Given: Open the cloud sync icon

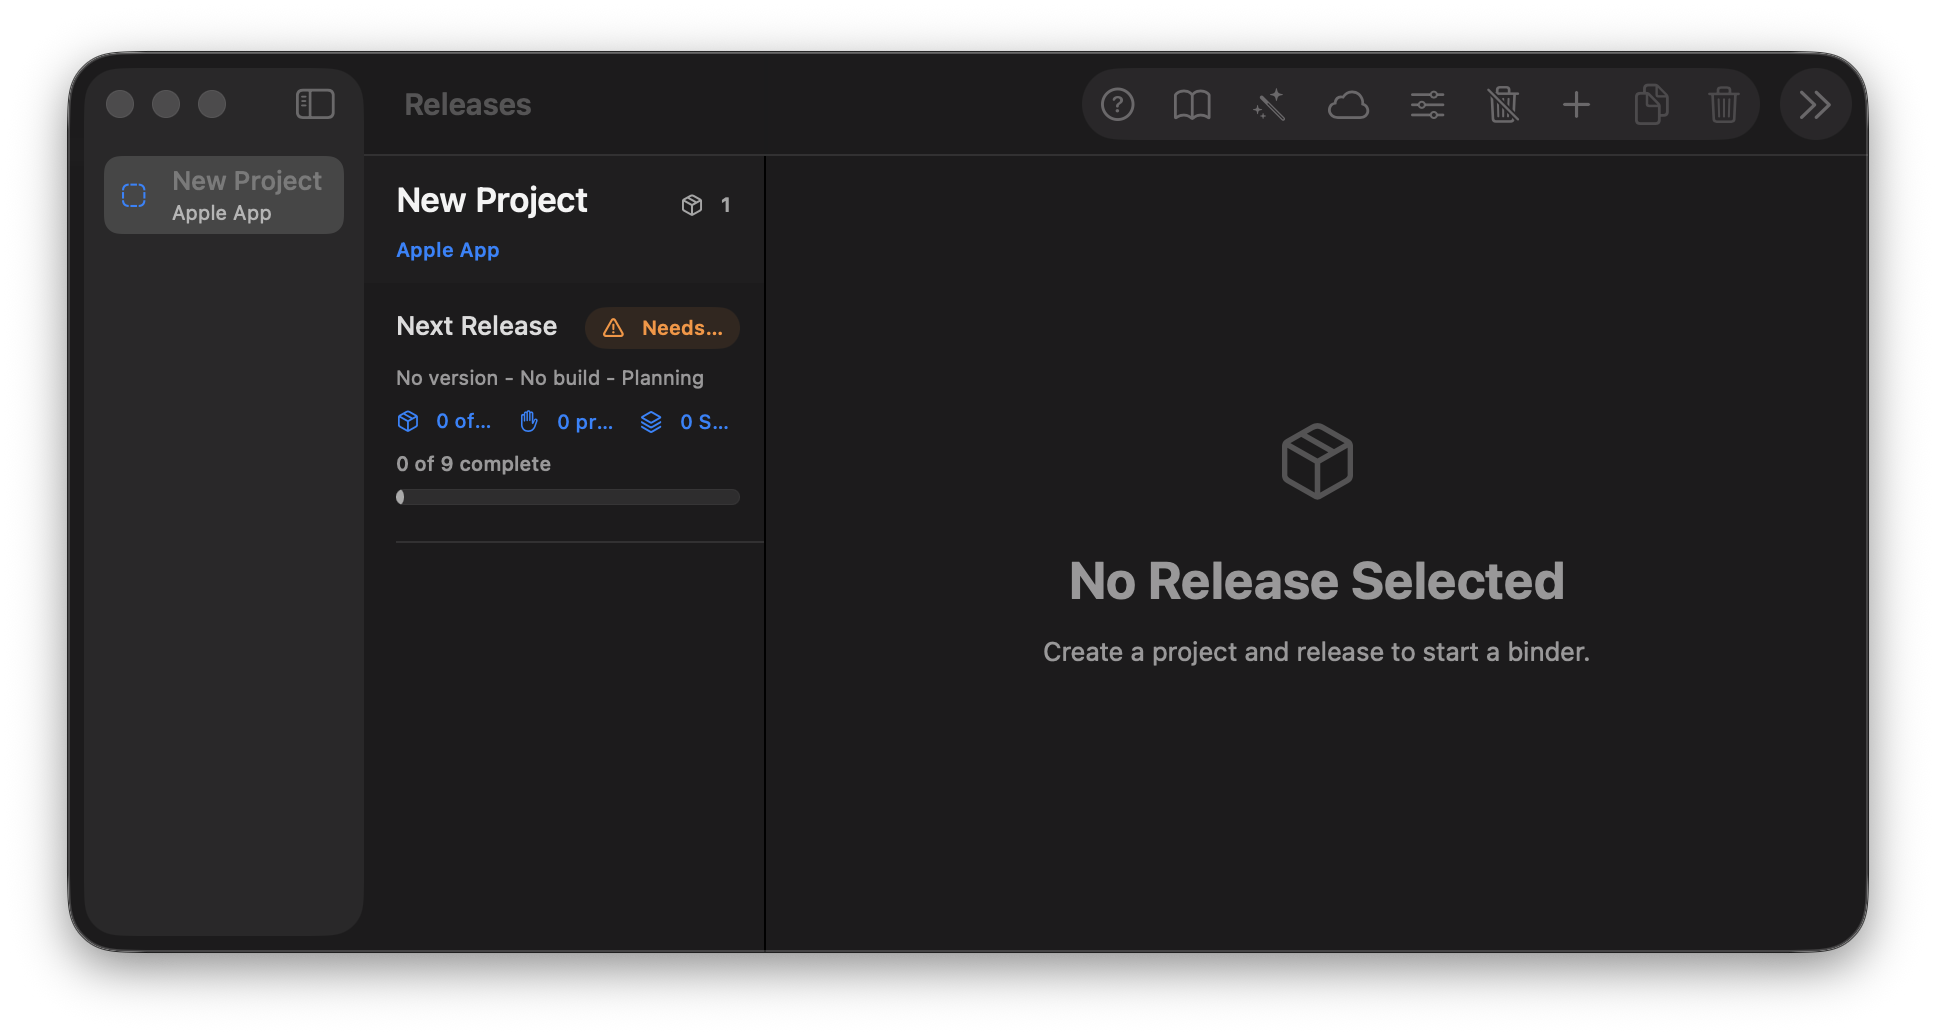Looking at the screenshot, I should coord(1348,104).
